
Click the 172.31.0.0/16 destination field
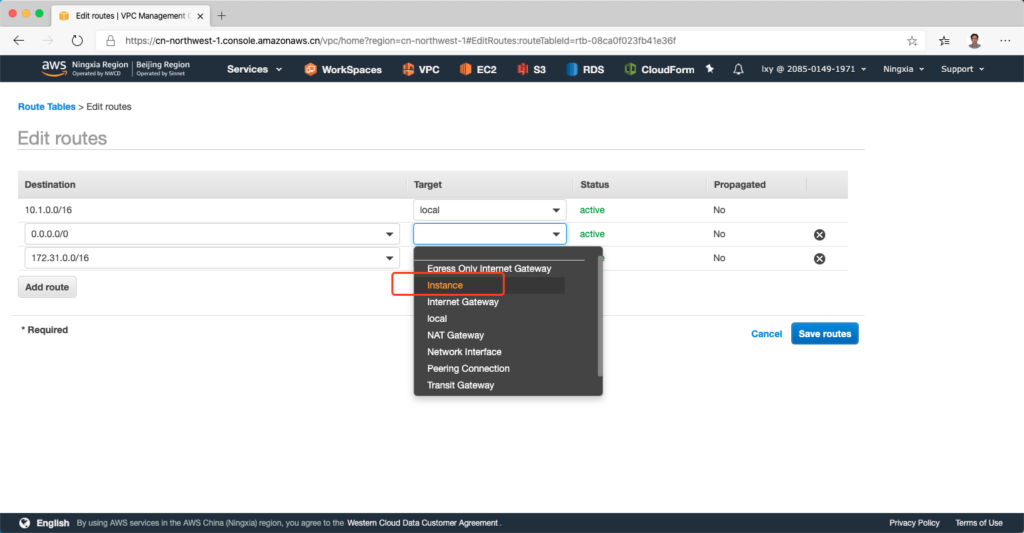pyautogui.click(x=200, y=258)
